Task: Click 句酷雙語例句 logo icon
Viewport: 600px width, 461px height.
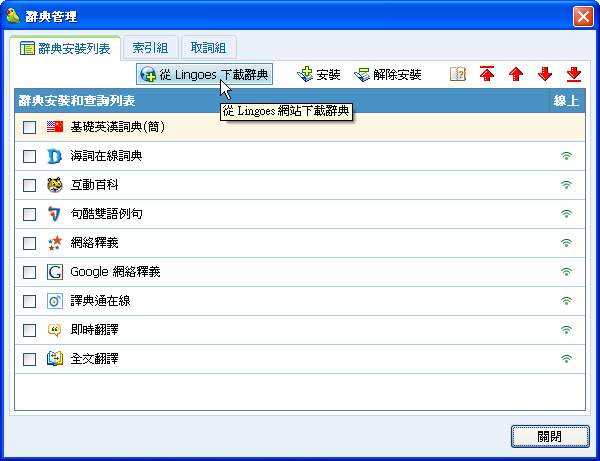Action: 54,214
